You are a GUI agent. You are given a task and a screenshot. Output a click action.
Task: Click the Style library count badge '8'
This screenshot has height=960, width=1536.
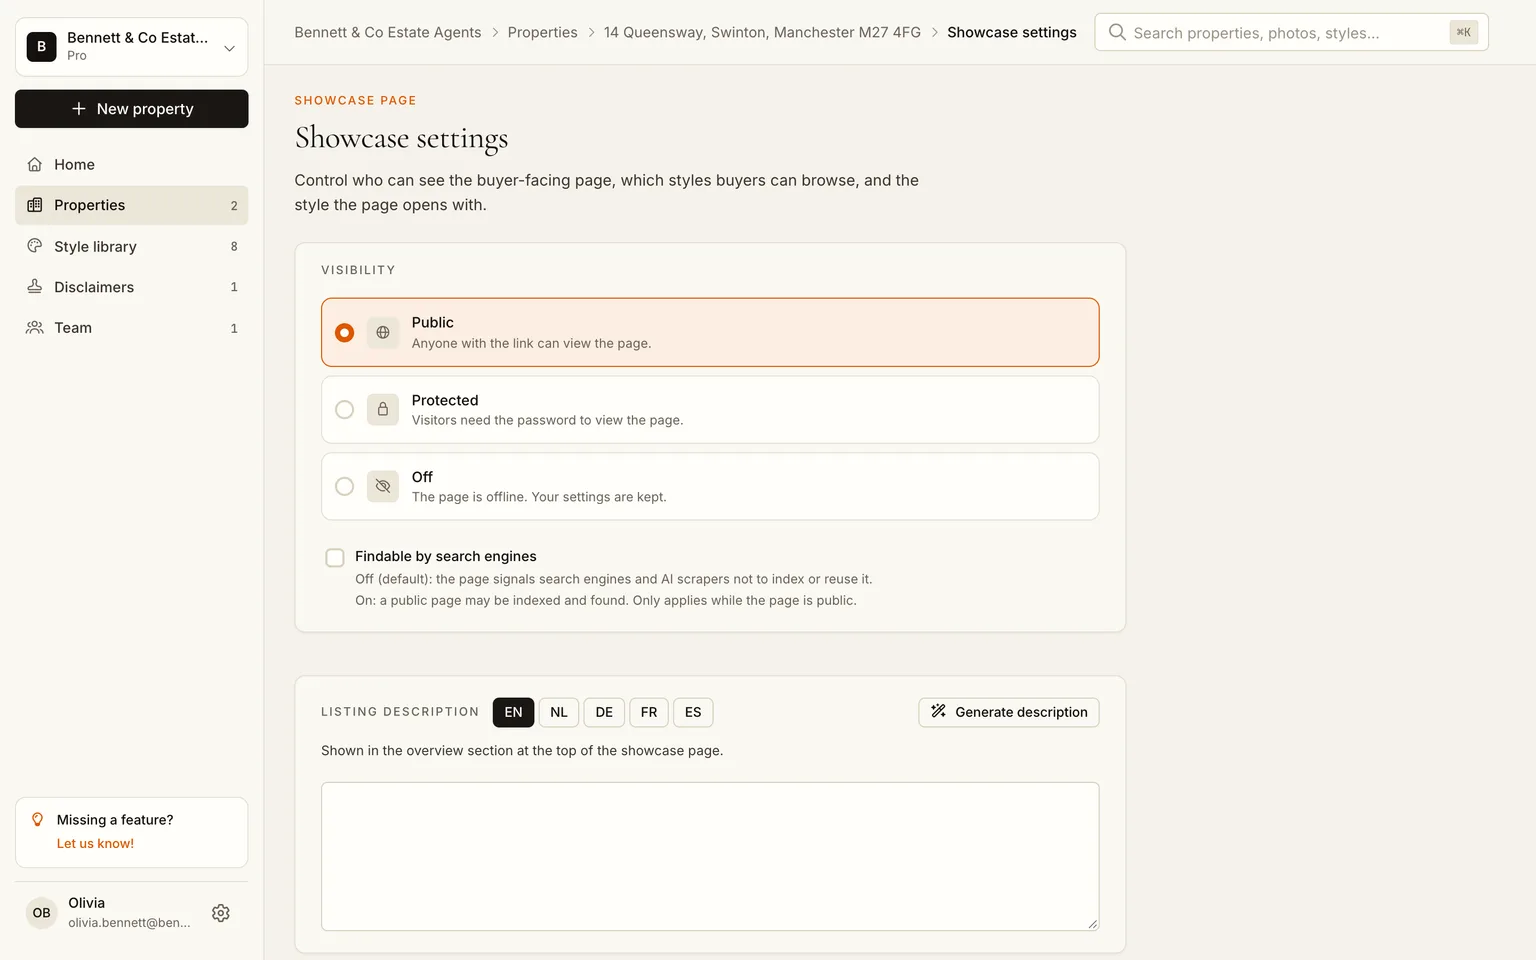[x=234, y=247]
